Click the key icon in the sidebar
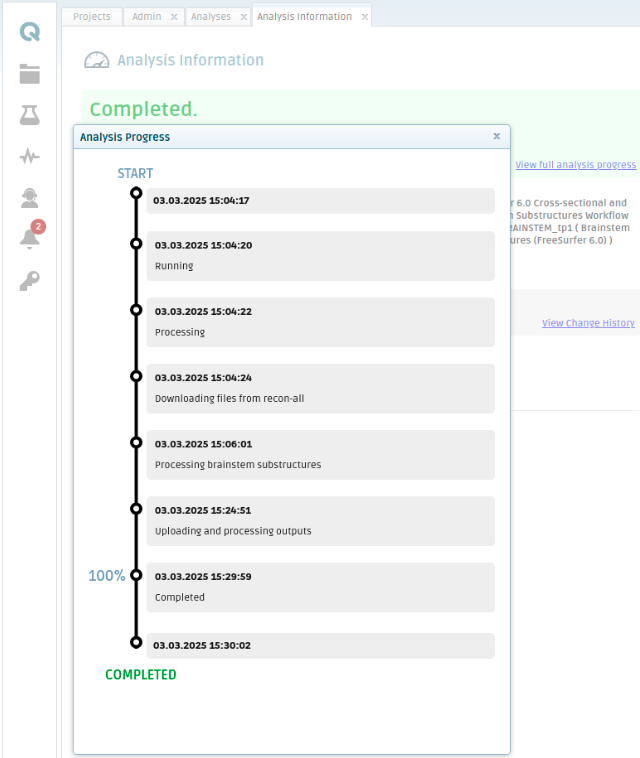This screenshot has height=758, width=640. tap(30, 280)
